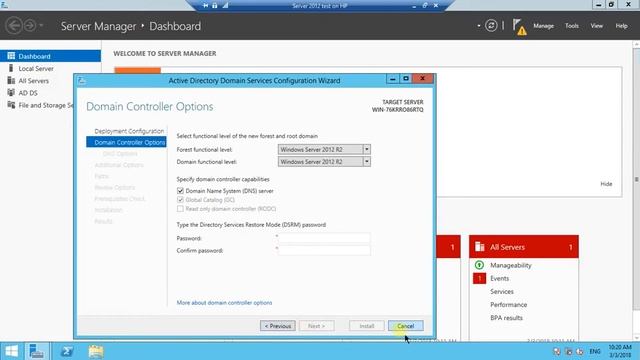The height and width of the screenshot is (360, 640).
Task: Select Local Server label in sidebar
Action: pyautogui.click(x=36, y=69)
